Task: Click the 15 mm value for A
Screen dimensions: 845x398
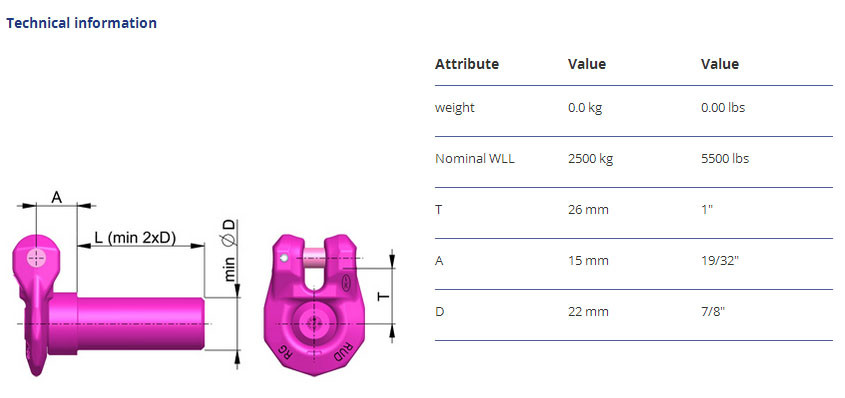Action: [588, 261]
